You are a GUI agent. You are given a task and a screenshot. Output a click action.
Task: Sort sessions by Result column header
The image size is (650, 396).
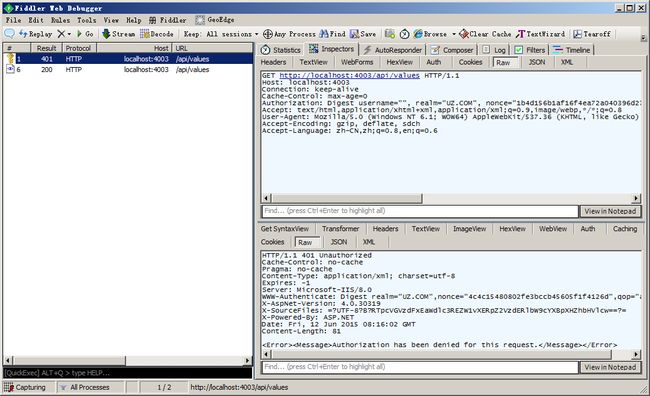point(46,48)
